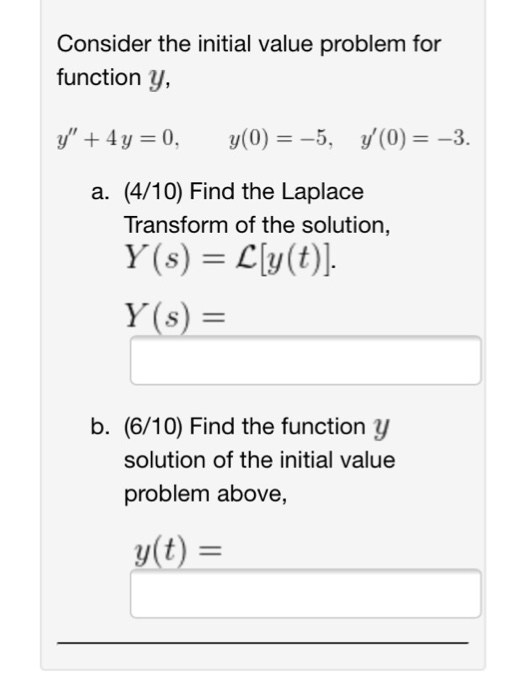Click the horizontal divider line at bottom

(263, 643)
